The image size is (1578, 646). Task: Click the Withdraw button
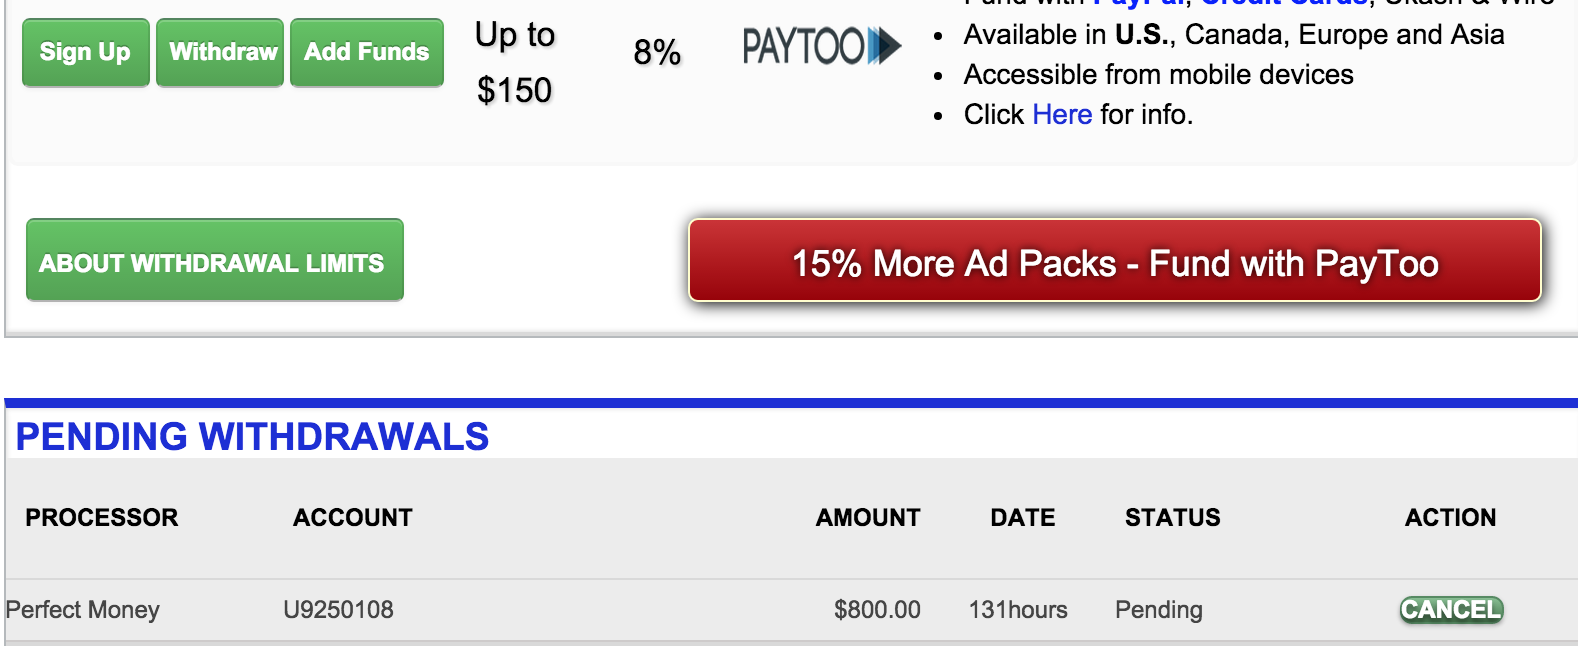[220, 52]
